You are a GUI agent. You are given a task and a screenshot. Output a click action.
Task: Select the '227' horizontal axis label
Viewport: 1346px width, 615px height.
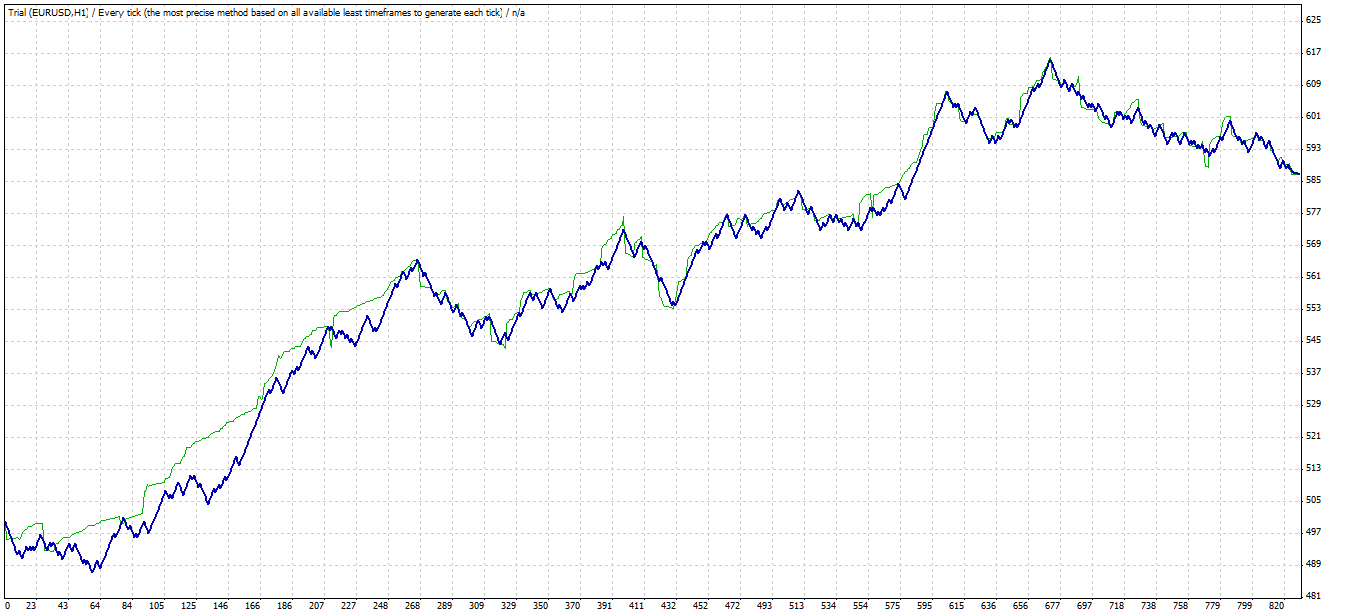click(x=348, y=606)
